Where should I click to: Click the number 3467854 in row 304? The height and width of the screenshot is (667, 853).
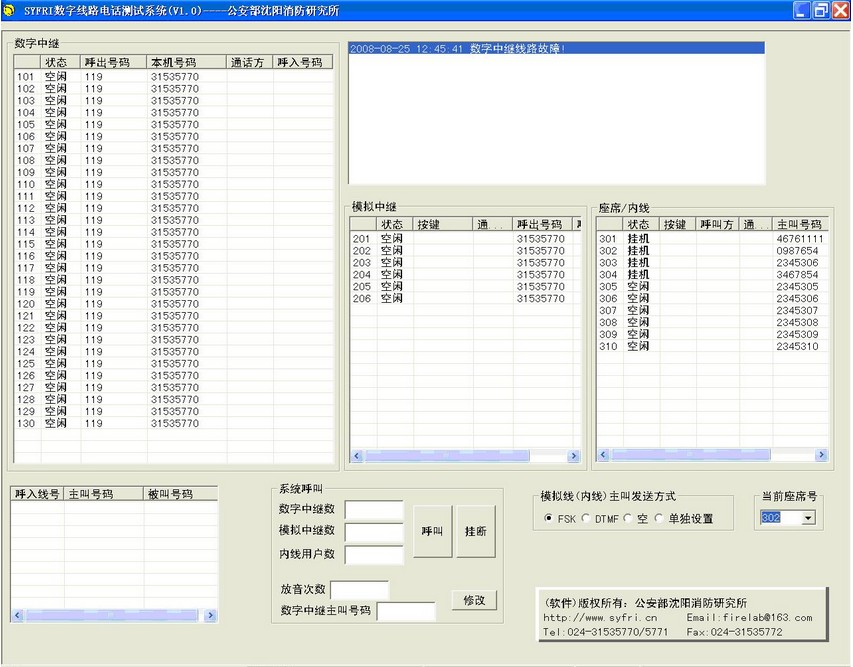click(797, 275)
